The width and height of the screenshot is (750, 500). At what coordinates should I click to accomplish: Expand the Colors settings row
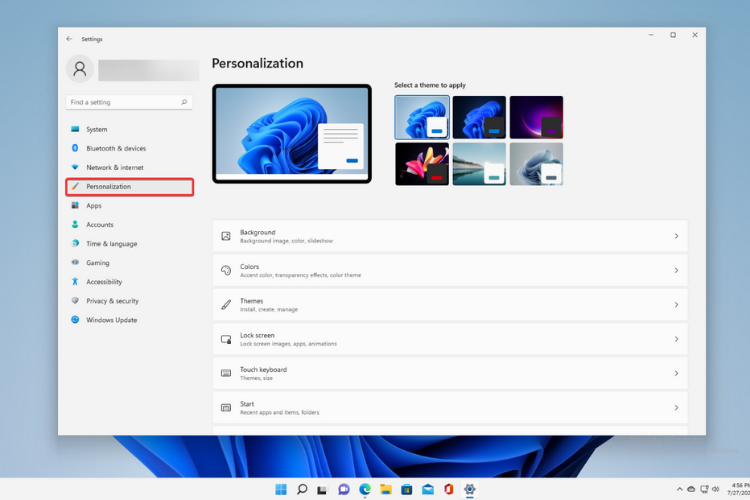(x=450, y=270)
